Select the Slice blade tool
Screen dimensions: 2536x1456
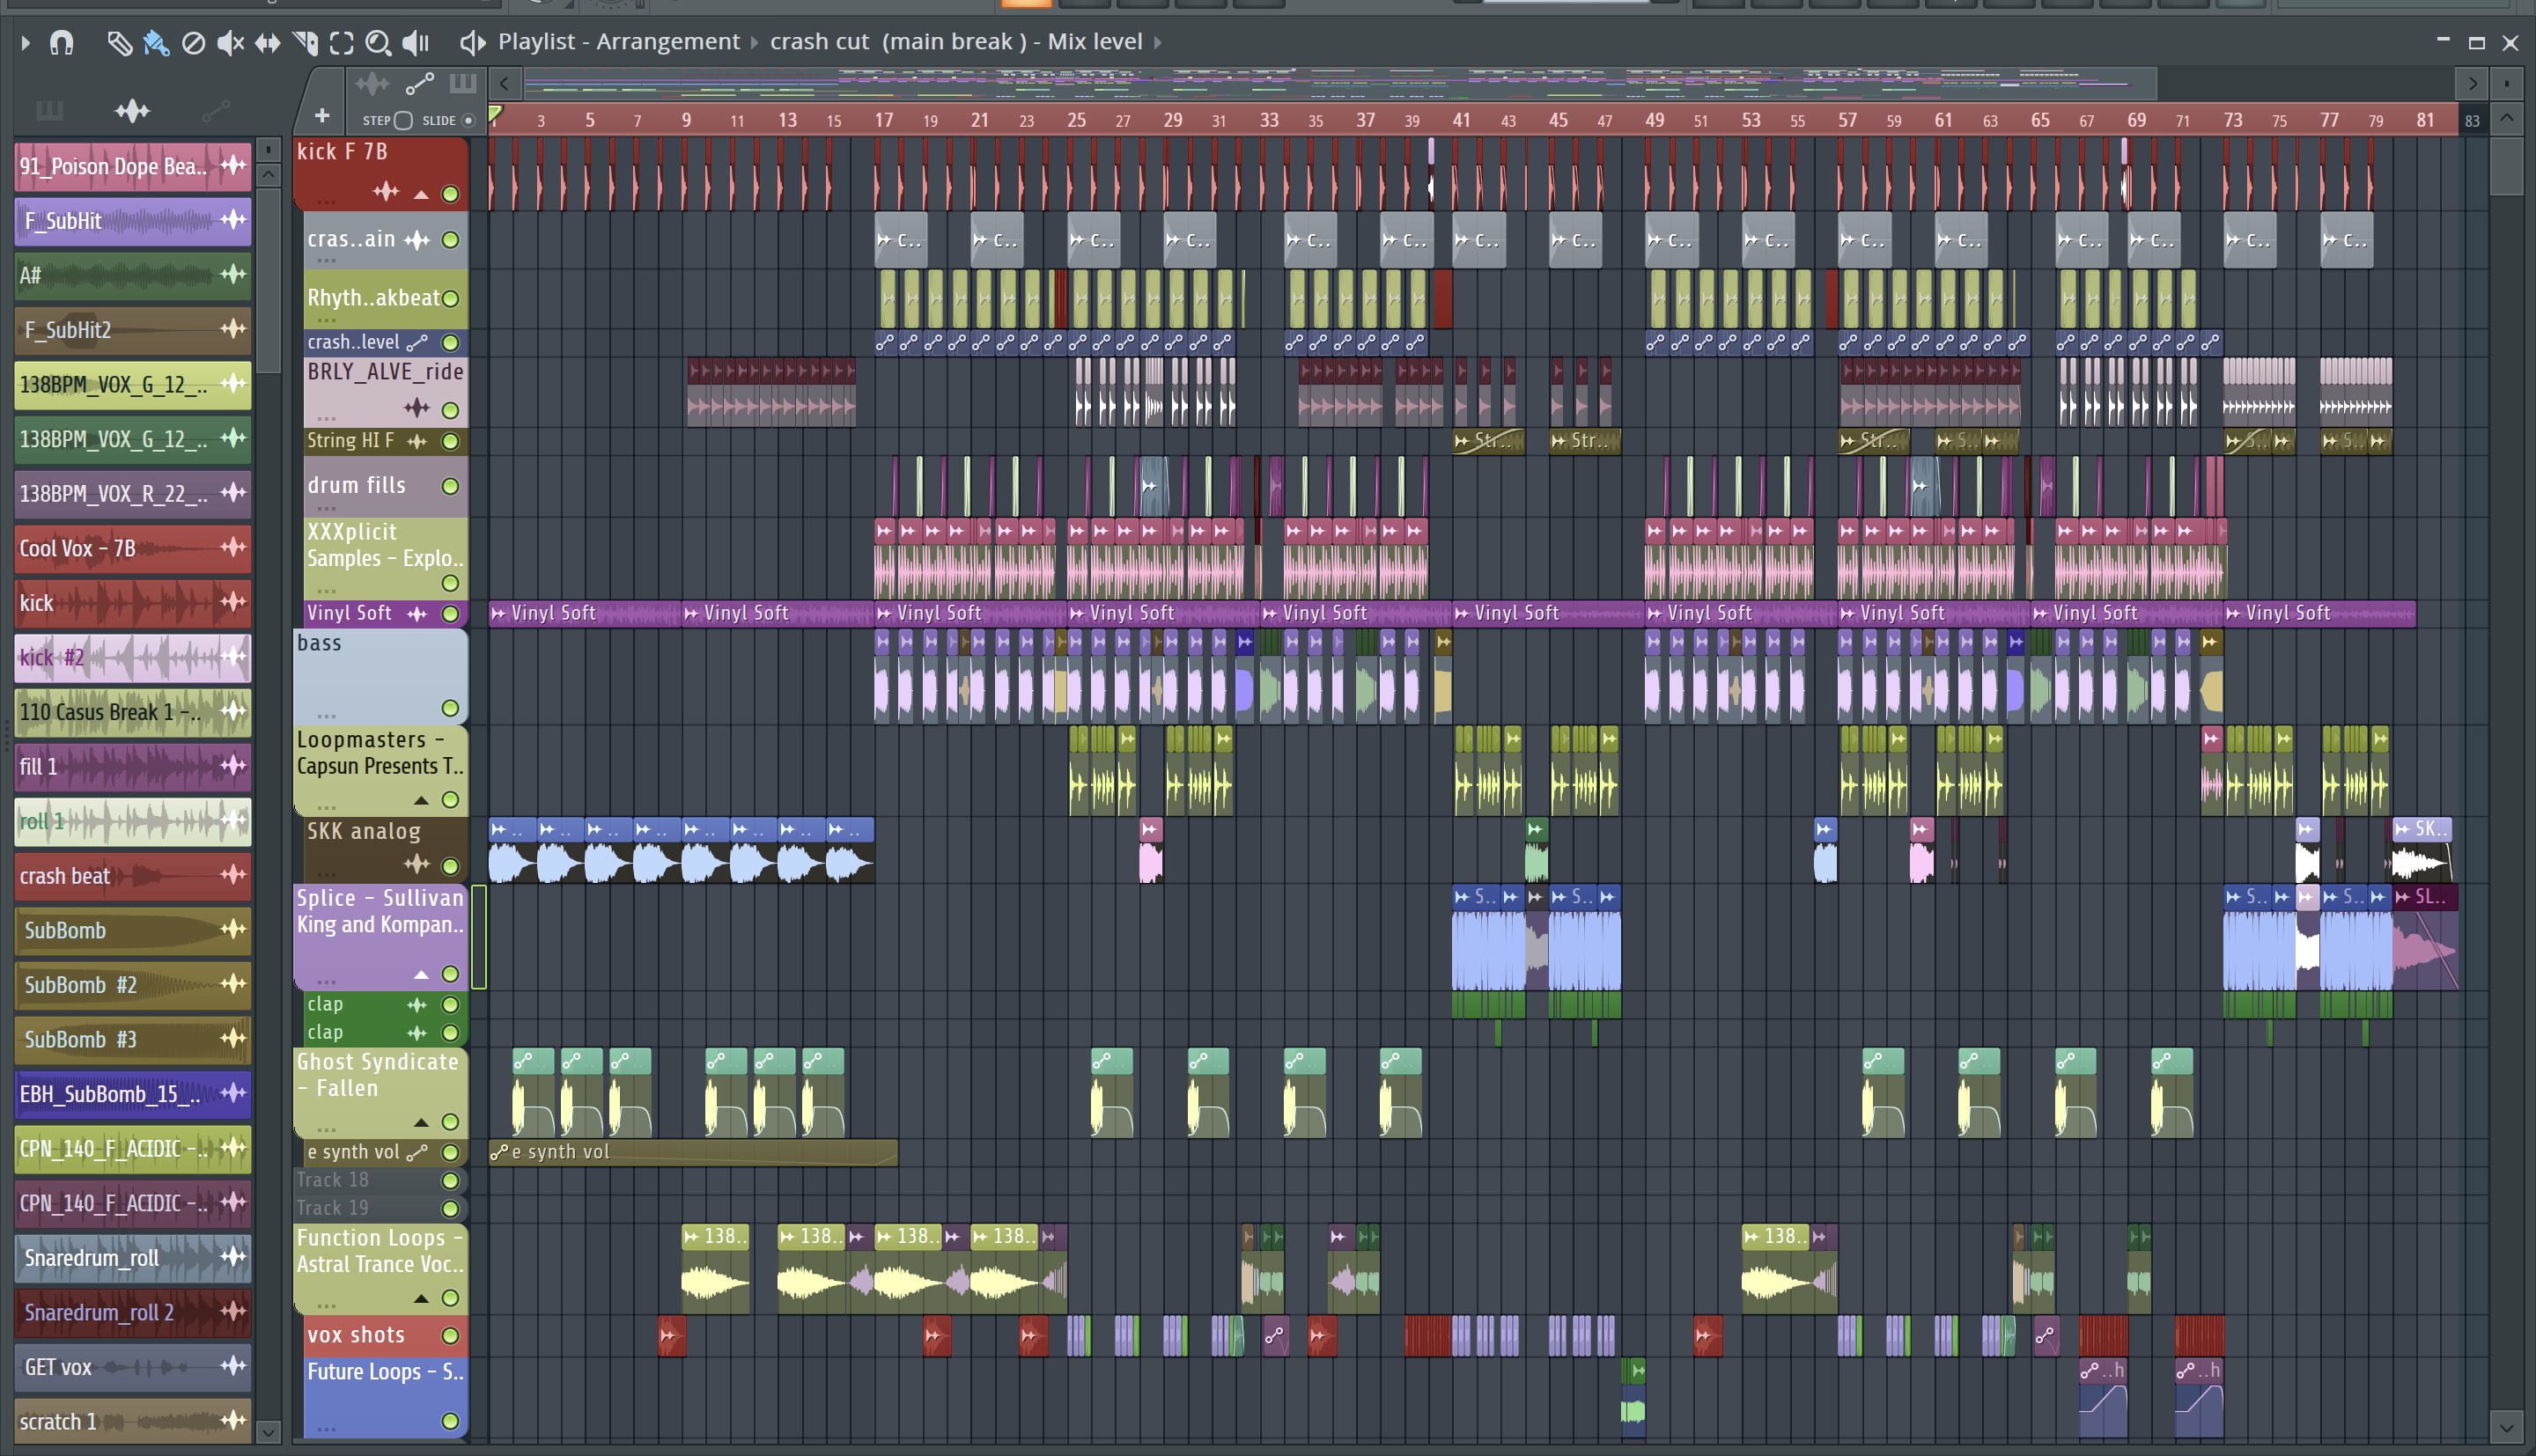pos(305,42)
